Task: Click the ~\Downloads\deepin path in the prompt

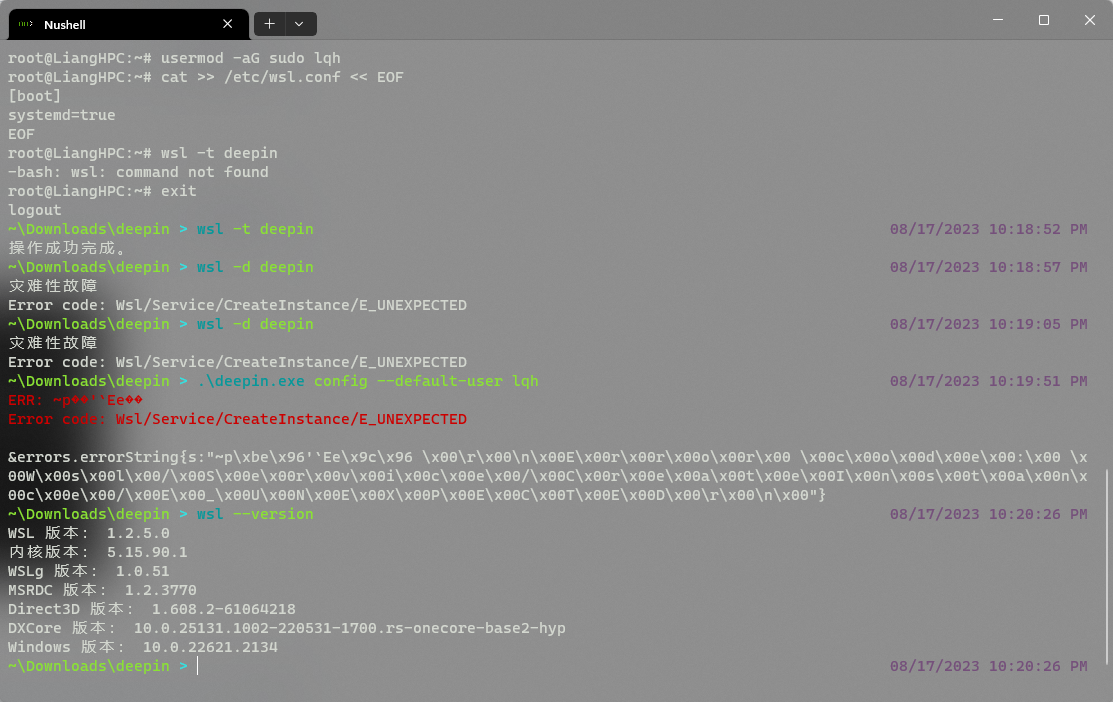Action: click(88, 665)
